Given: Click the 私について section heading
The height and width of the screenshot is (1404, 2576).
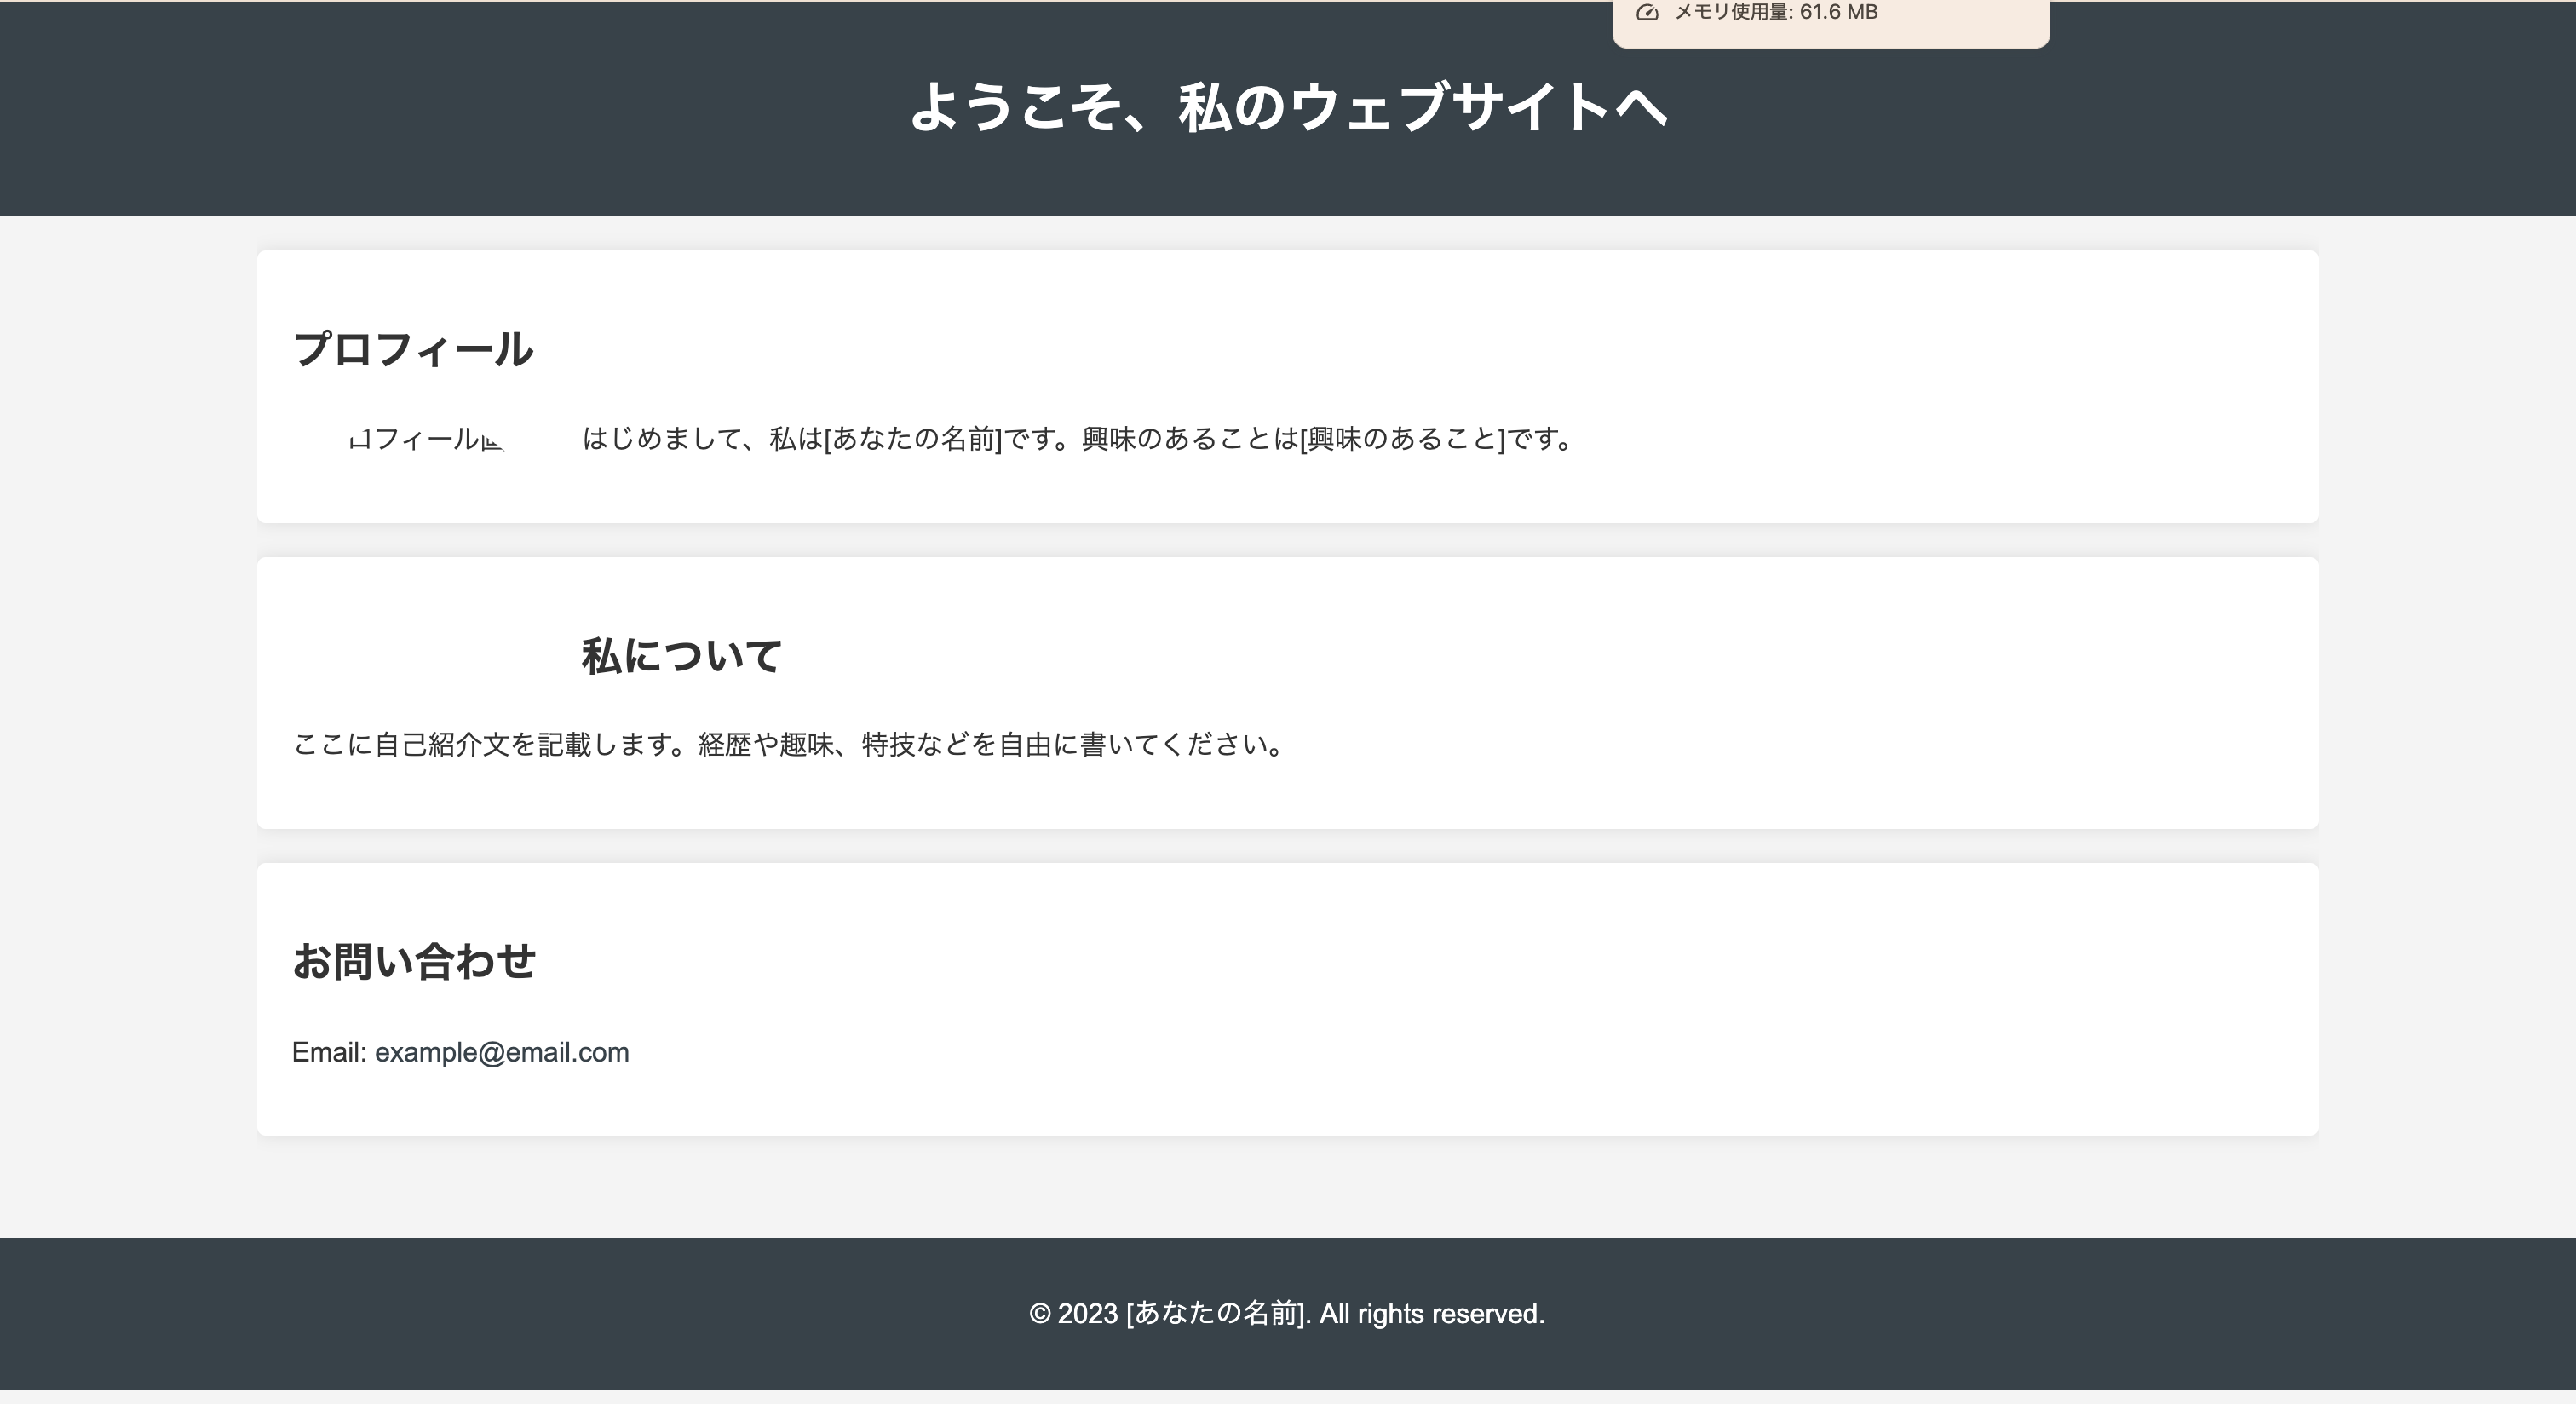Looking at the screenshot, I should (682, 655).
